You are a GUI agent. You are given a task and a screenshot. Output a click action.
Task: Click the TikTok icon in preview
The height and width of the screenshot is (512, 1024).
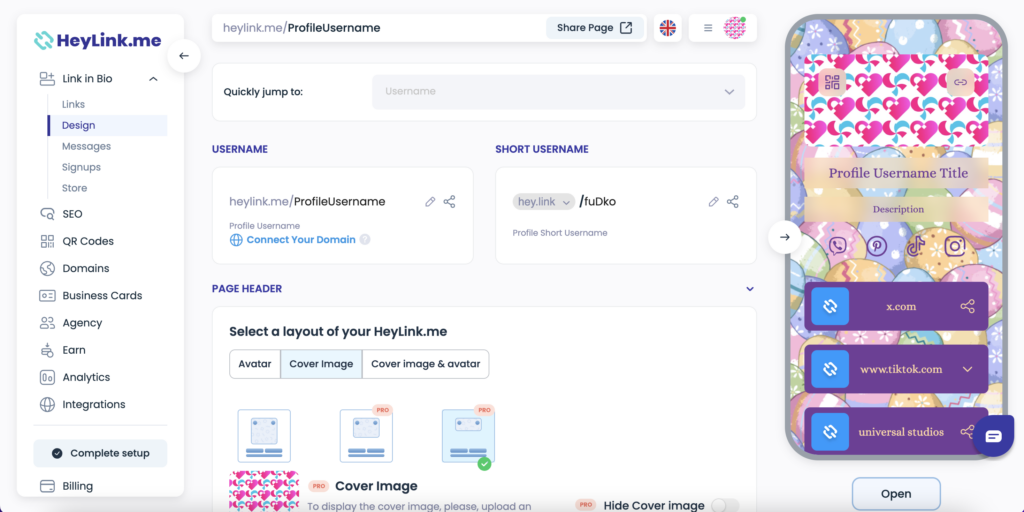coord(916,246)
